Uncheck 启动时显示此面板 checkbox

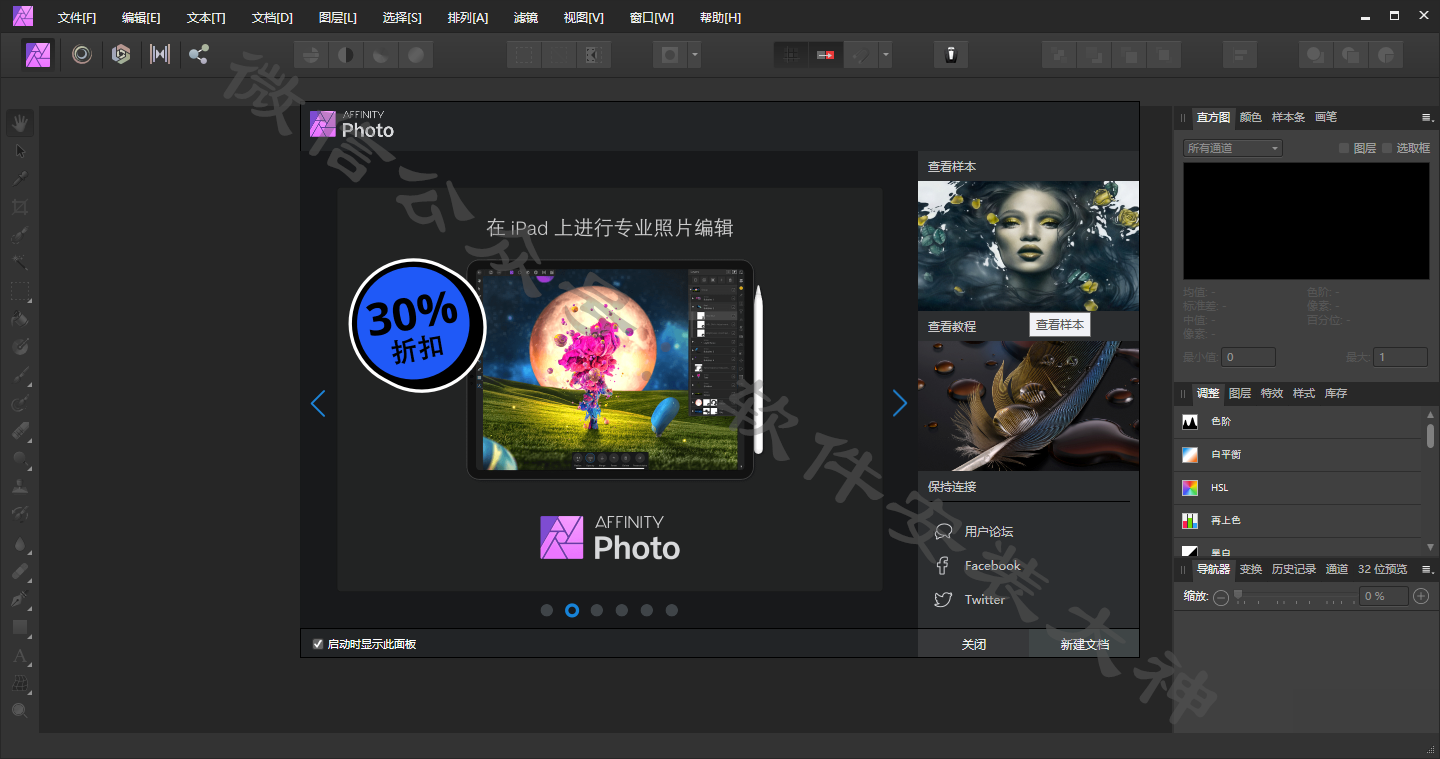pyautogui.click(x=318, y=644)
